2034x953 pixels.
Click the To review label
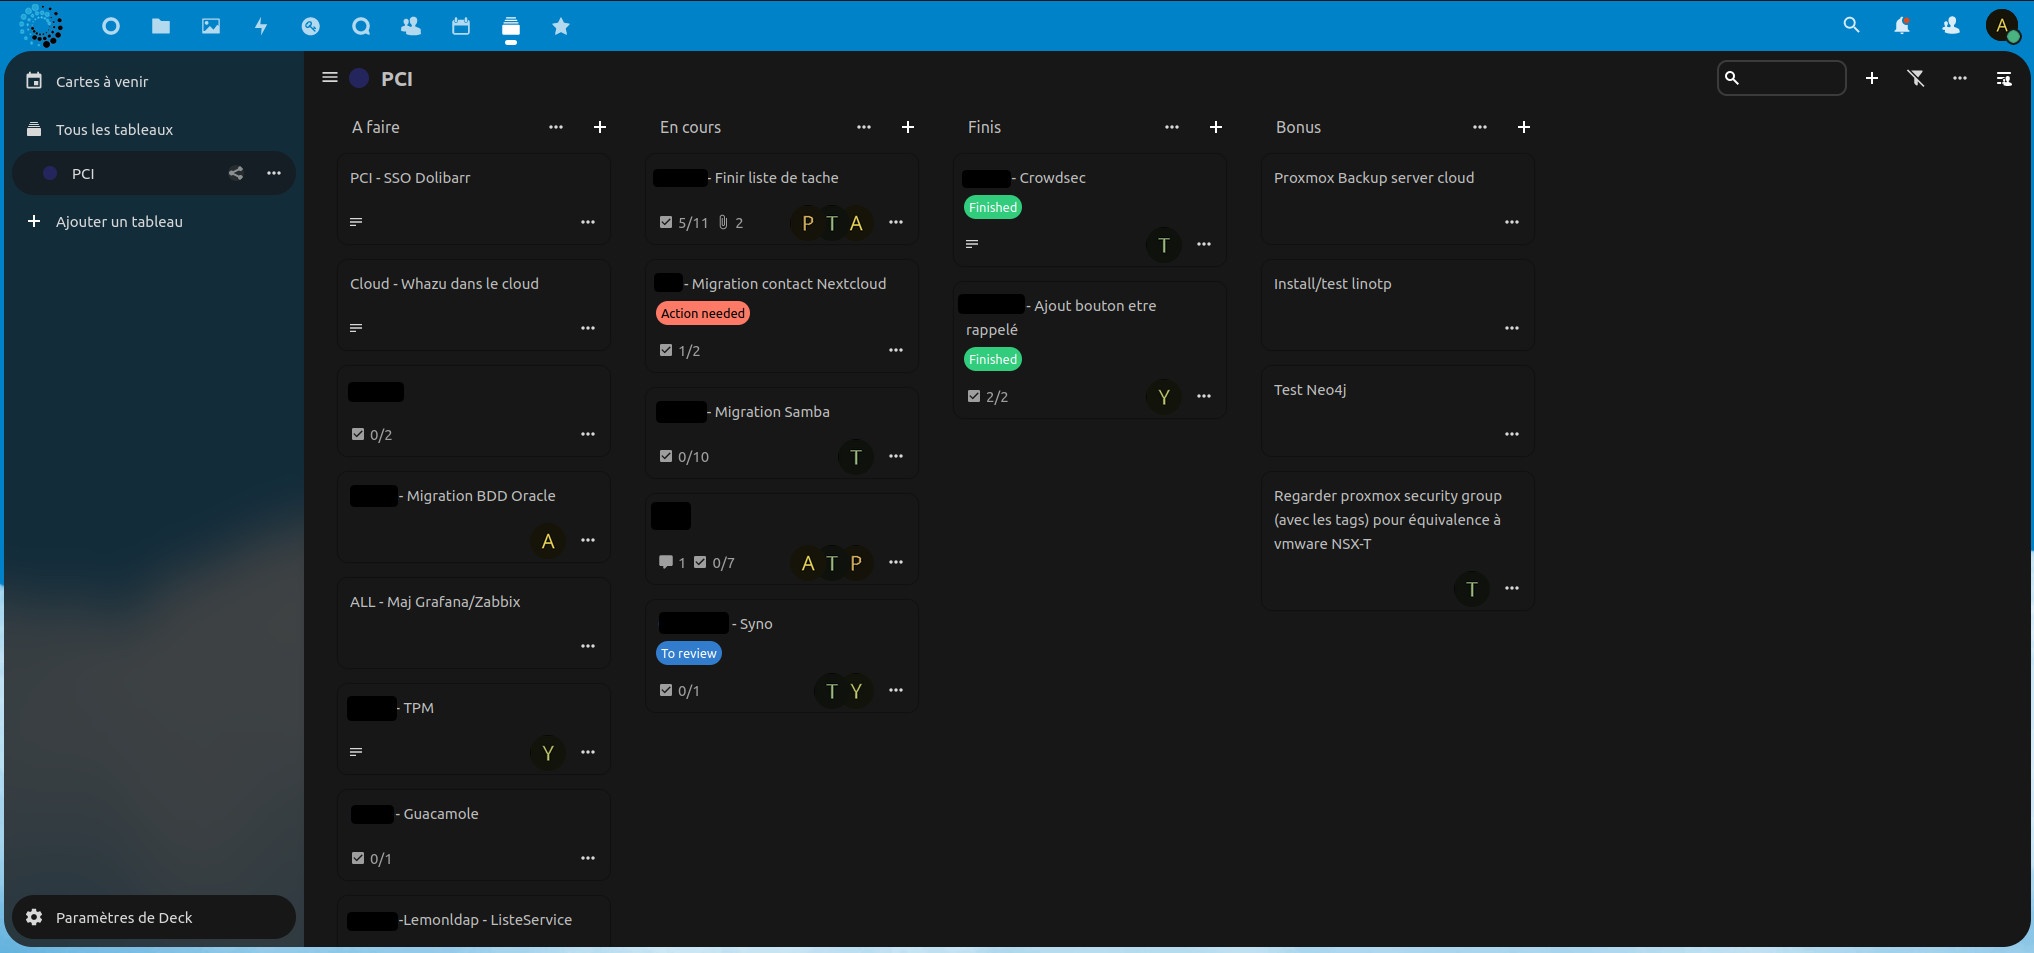(689, 653)
